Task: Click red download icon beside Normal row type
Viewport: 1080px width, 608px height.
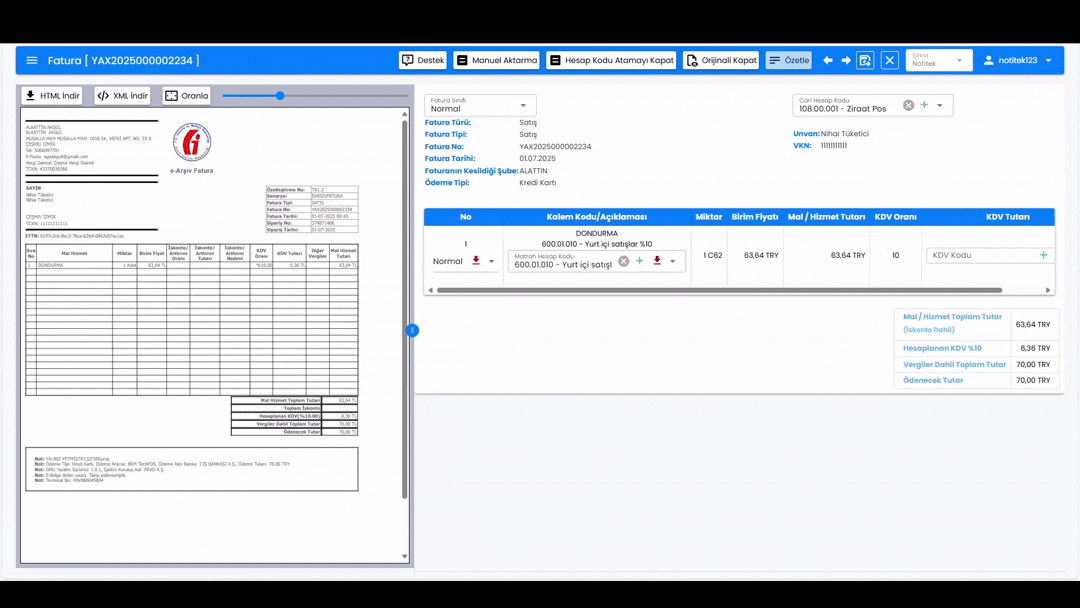Action: [476, 261]
